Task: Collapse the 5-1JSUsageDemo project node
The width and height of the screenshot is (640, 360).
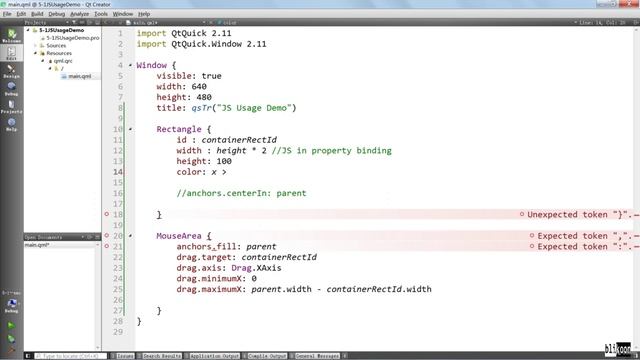Action: click(x=28, y=30)
